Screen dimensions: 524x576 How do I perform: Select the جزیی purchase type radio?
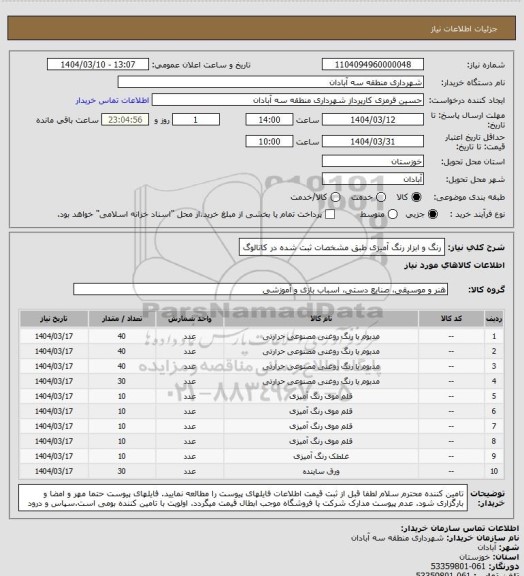point(433,214)
